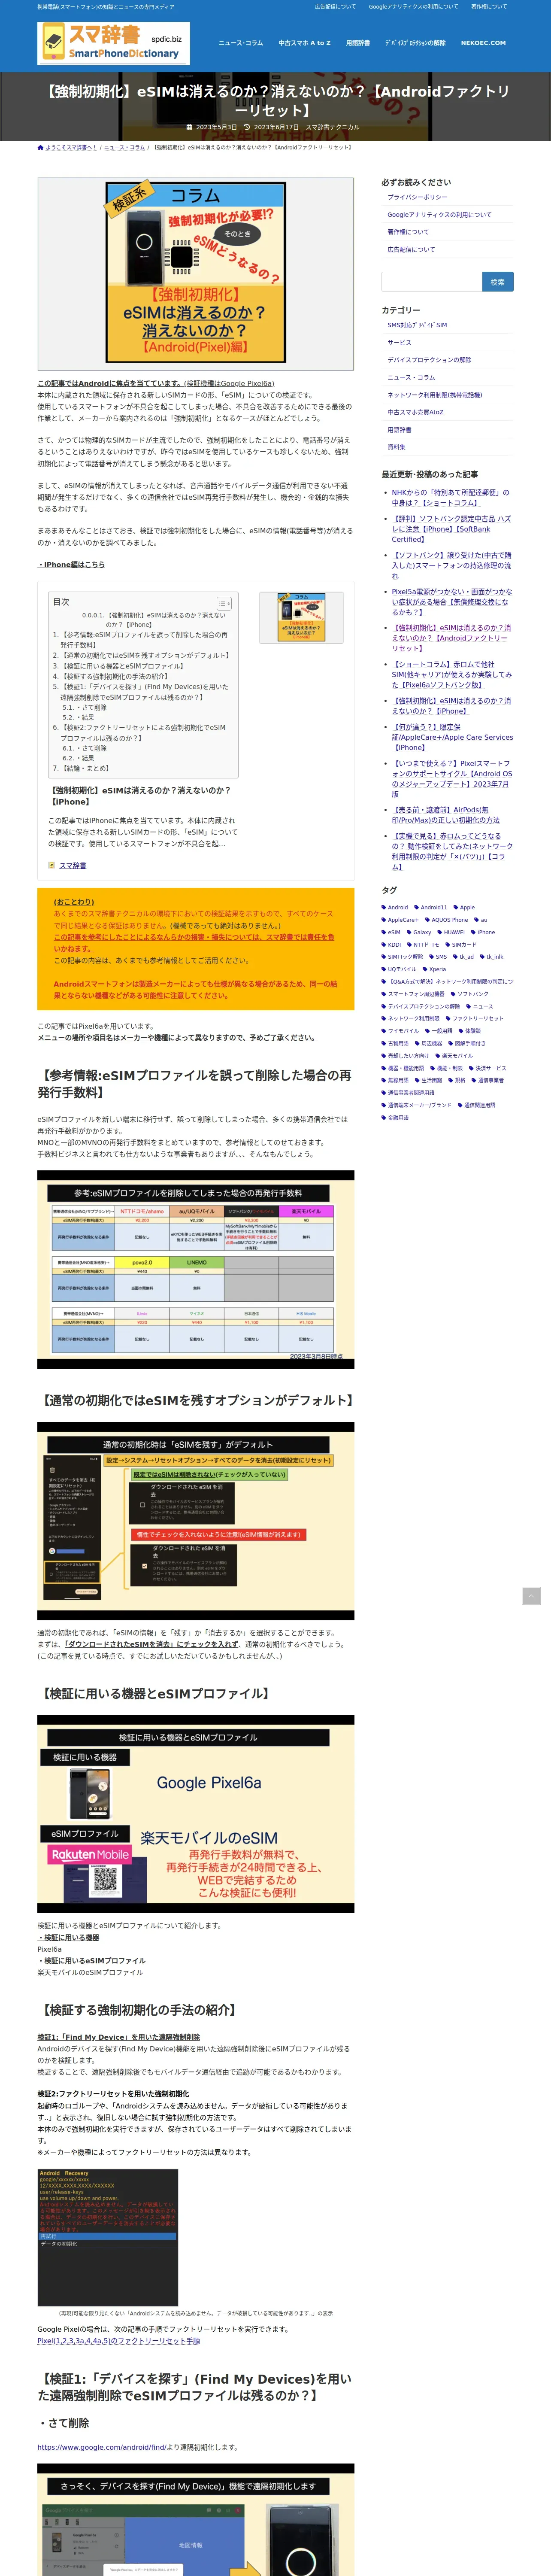This screenshot has width=551, height=2576.
Task: Open the 中古スマホ売買AtoZ category
Action: pos(415,412)
